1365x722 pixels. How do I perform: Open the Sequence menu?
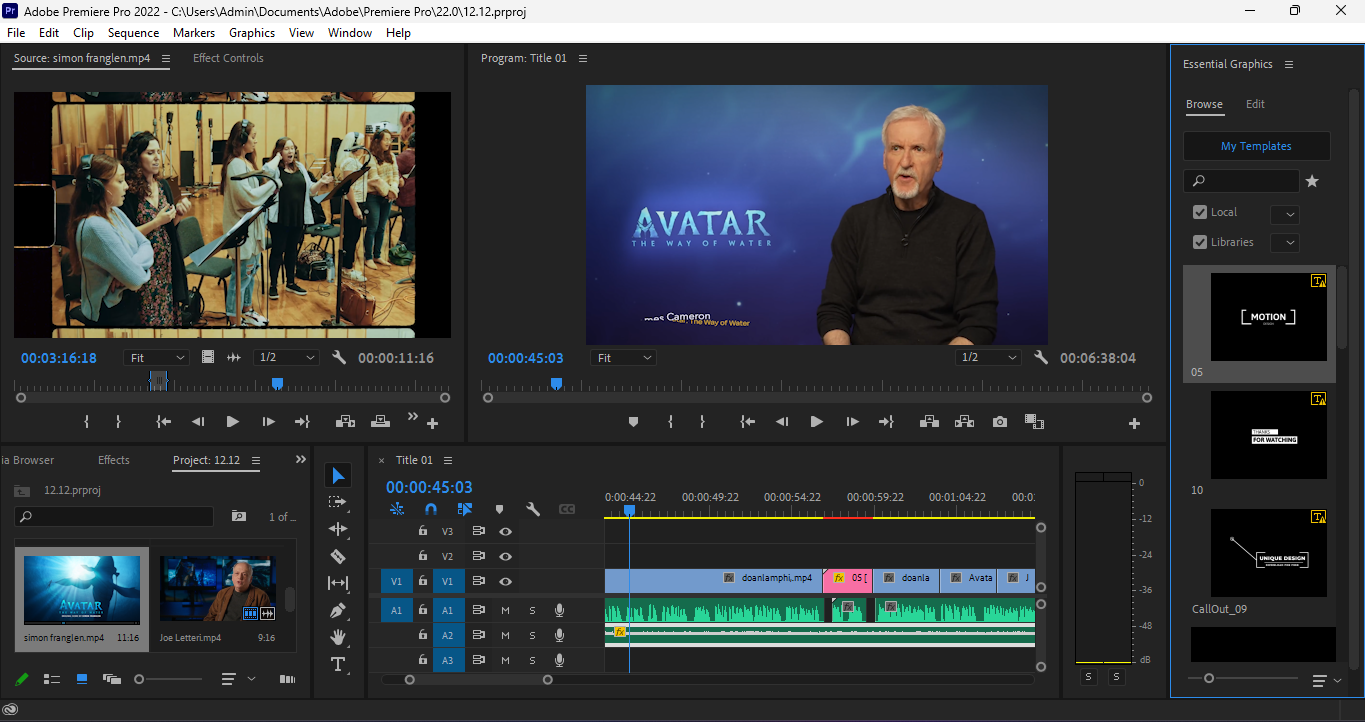click(x=134, y=33)
